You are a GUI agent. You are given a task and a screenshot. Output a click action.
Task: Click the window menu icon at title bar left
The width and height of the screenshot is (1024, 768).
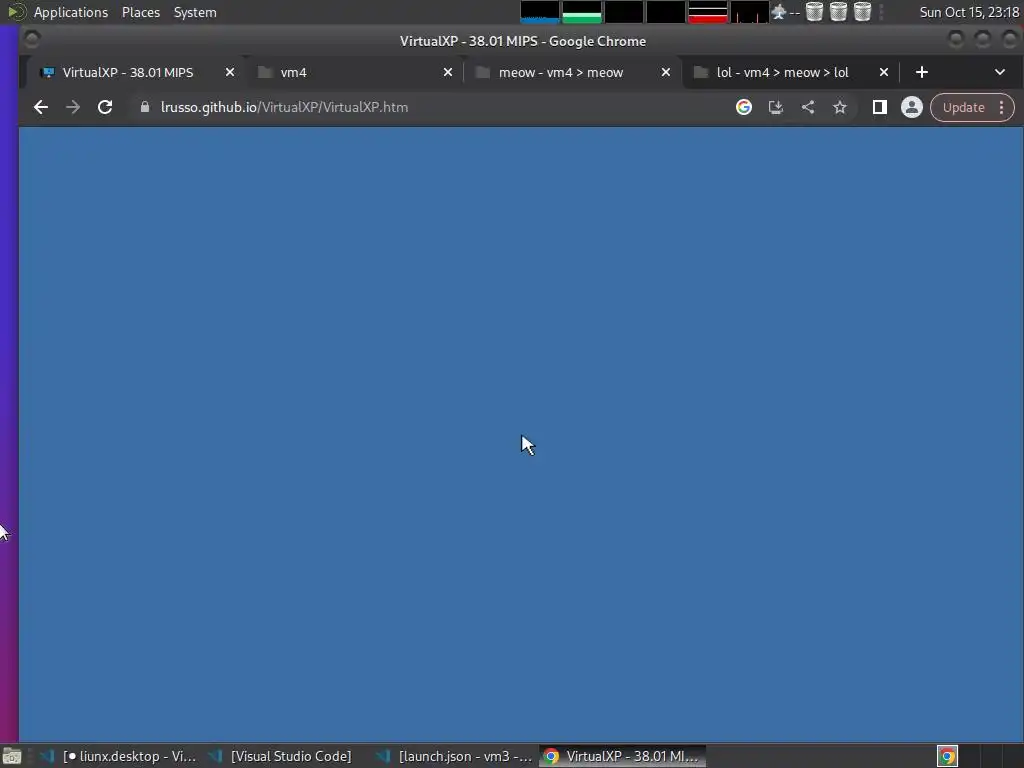point(31,40)
